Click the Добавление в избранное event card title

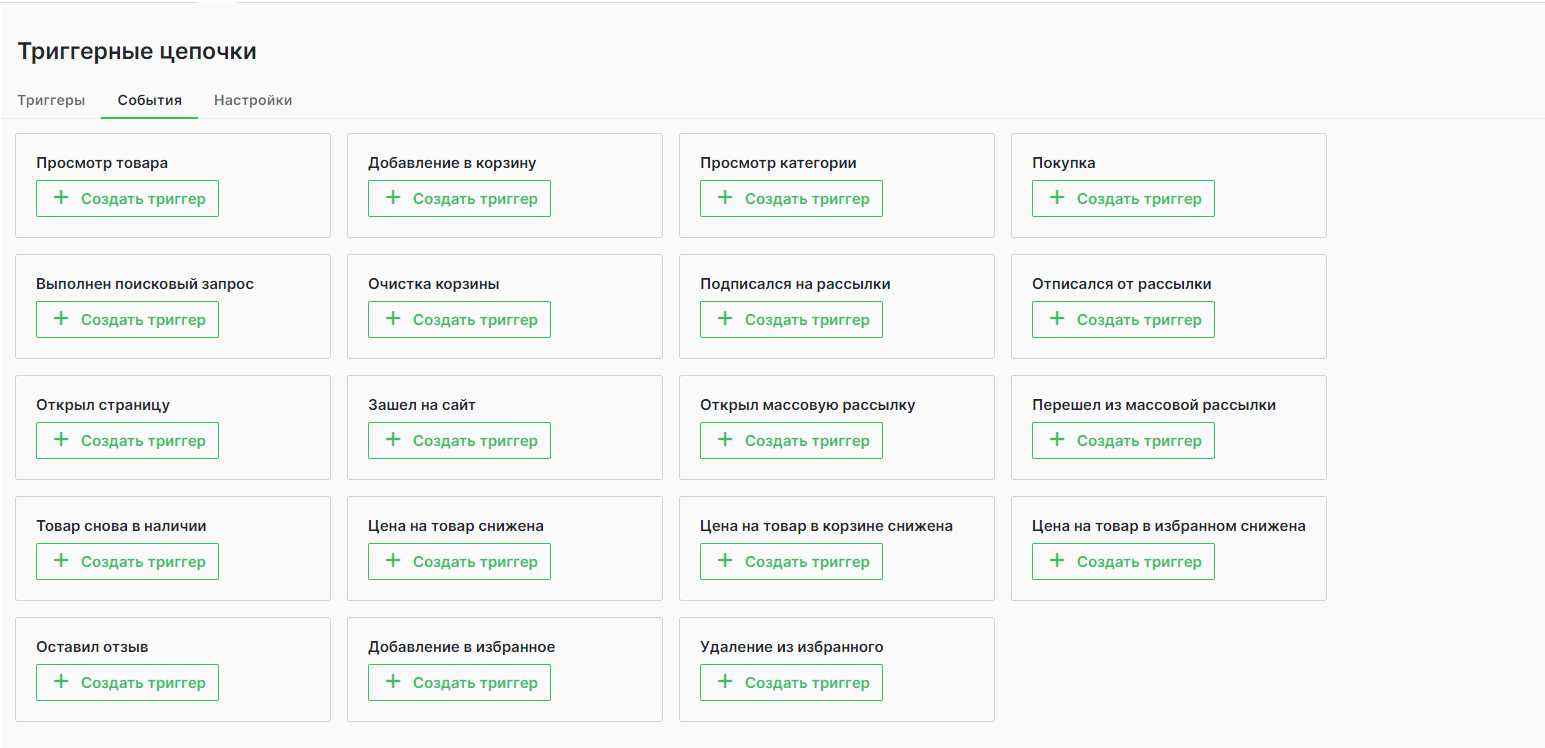[x=461, y=647]
